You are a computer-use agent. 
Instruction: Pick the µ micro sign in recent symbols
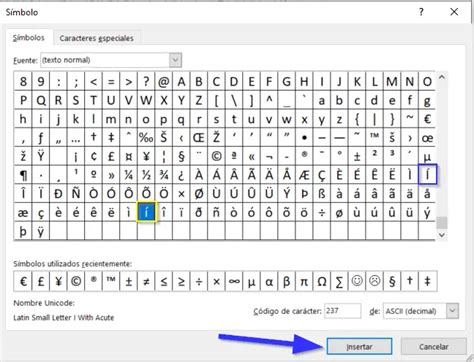click(251, 282)
